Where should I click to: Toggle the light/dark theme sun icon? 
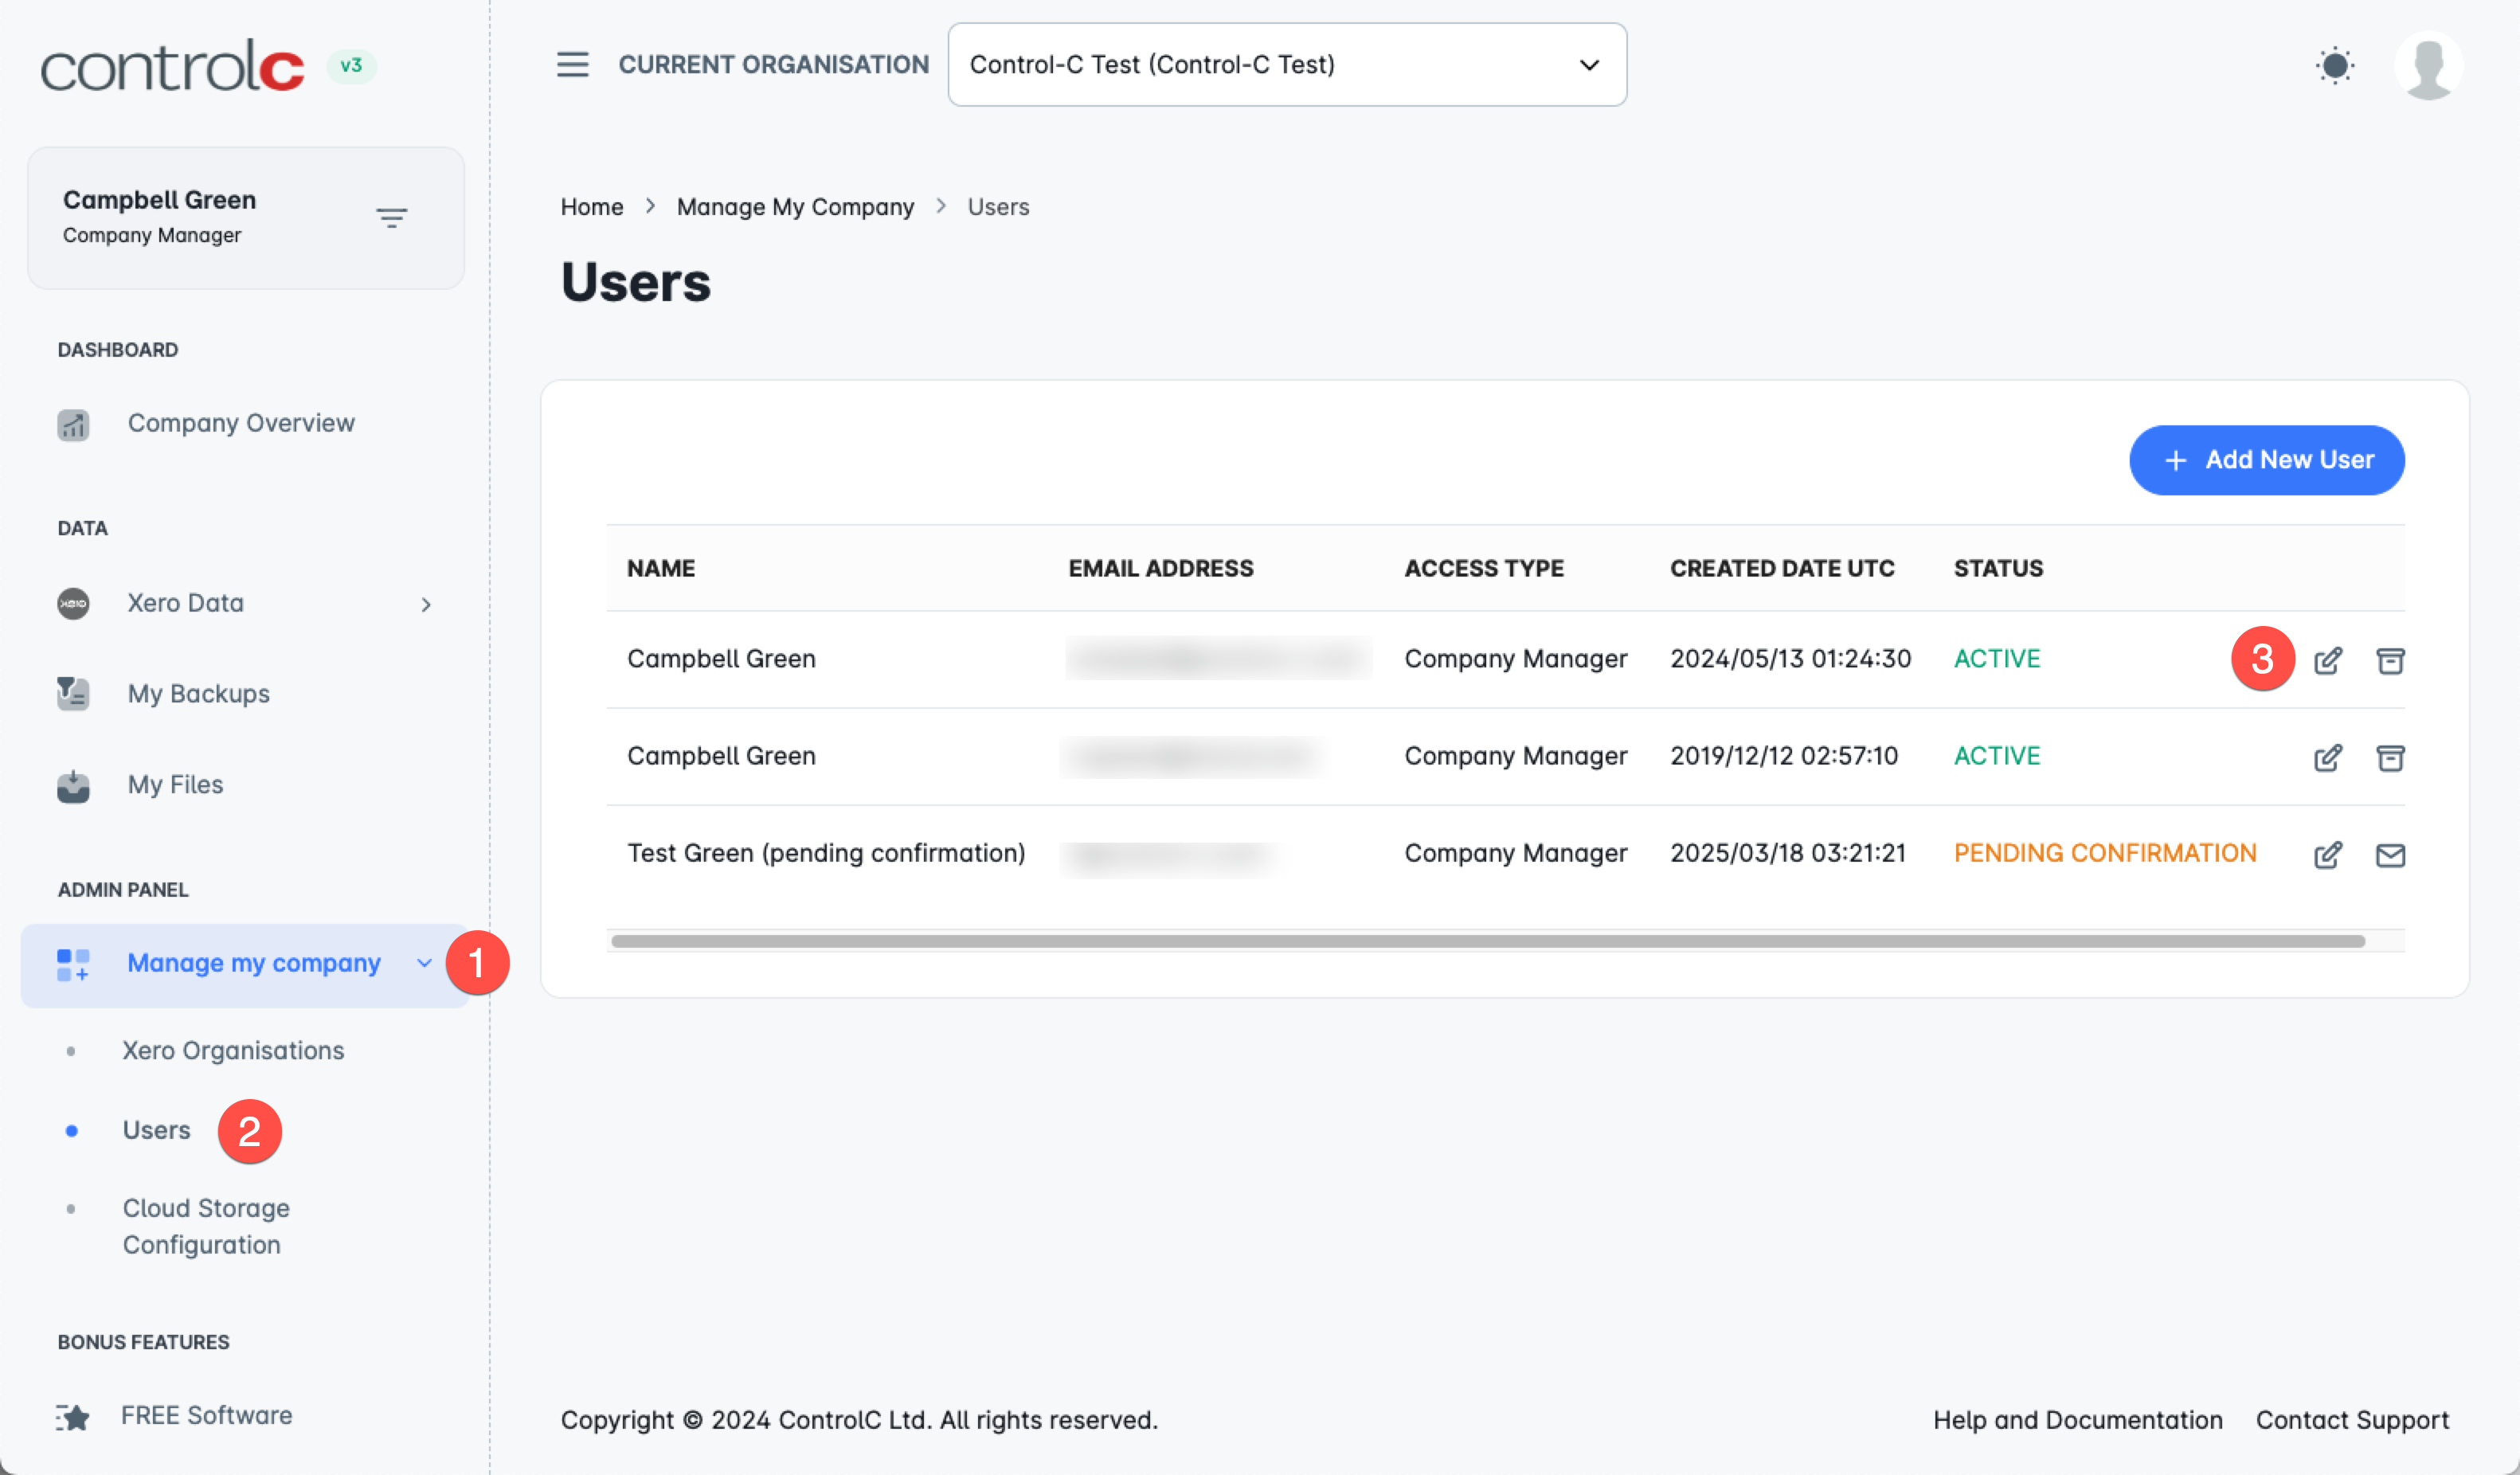[x=2334, y=66]
